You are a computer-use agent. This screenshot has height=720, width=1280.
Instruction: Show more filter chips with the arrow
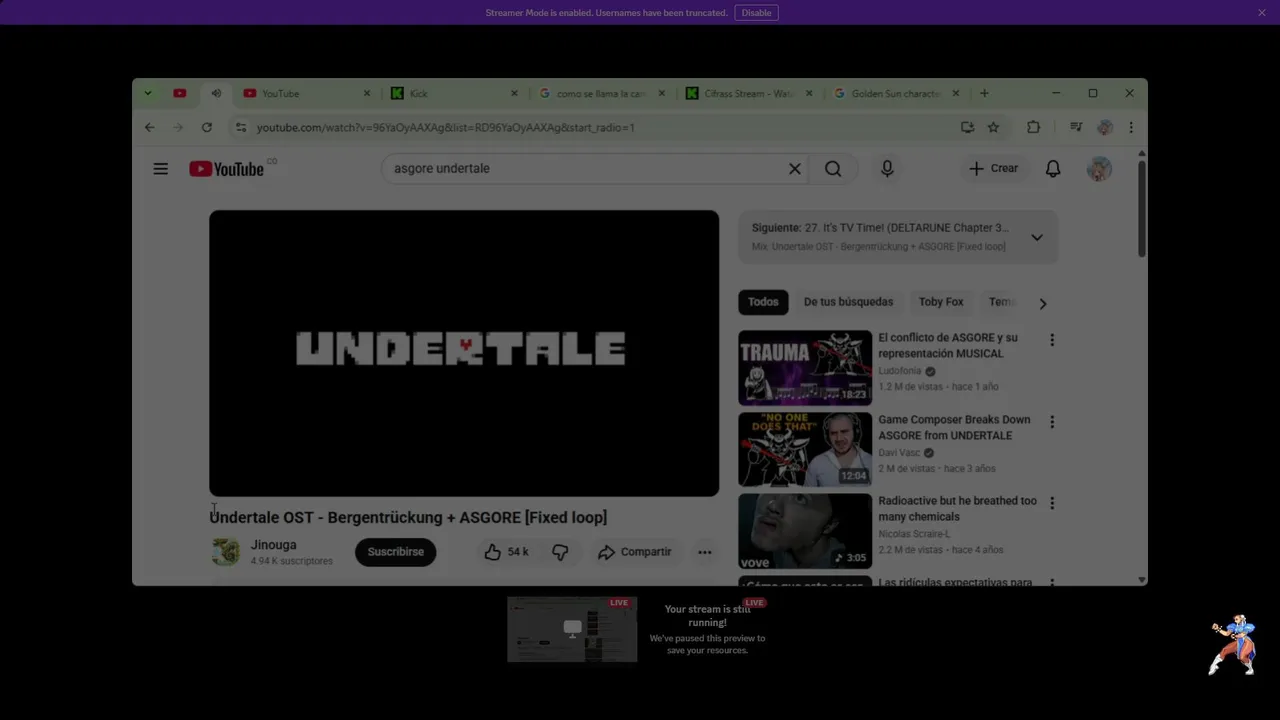[1042, 303]
